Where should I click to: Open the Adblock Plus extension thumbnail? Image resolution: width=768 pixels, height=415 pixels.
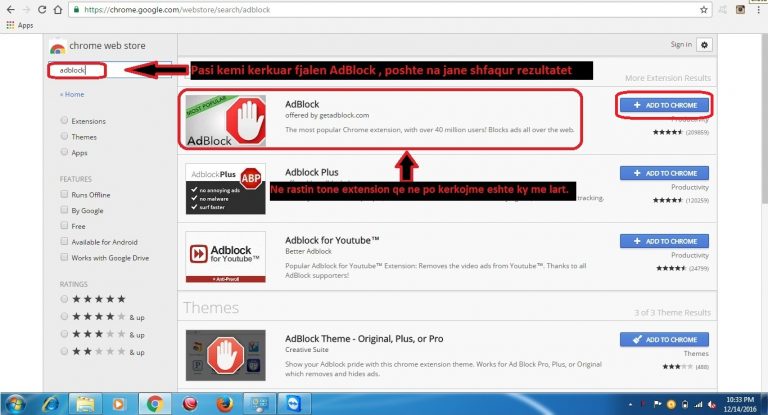[225, 189]
